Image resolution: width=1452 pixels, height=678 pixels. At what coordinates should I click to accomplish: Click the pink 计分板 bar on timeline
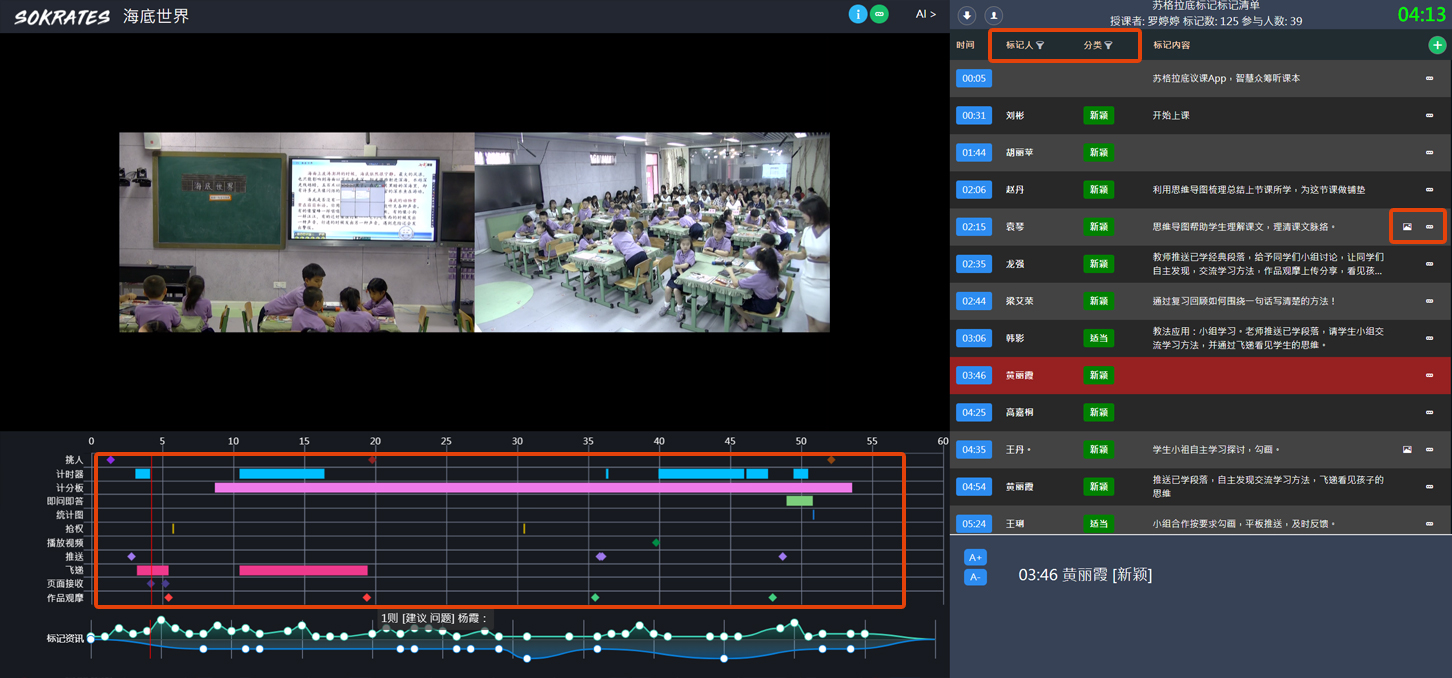click(x=533, y=488)
